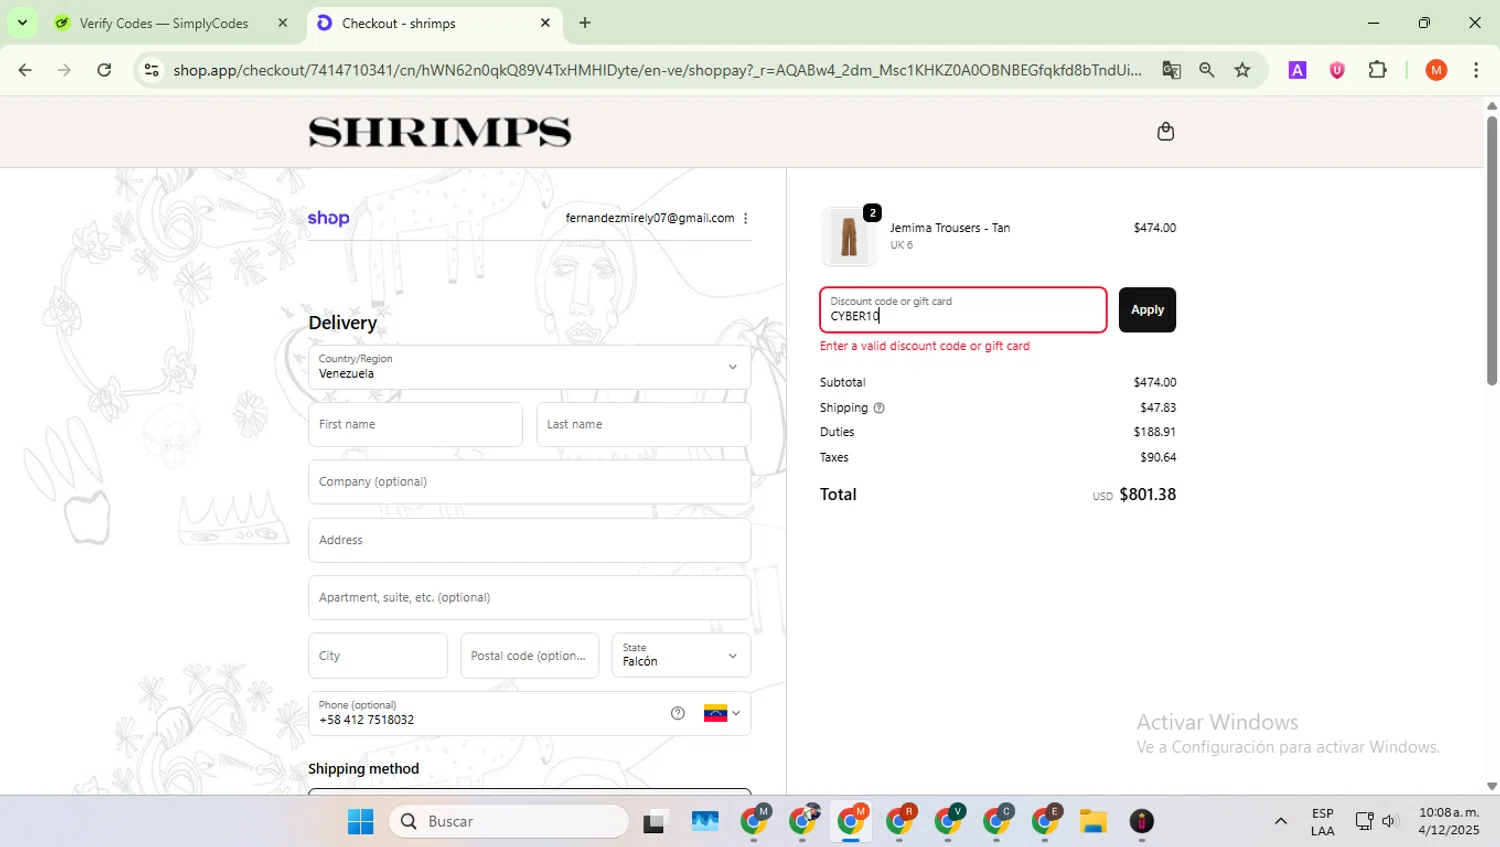Image resolution: width=1500 pixels, height=847 pixels.
Task: Close the Verify Codes — SimplyCodes tab
Action: tap(282, 23)
